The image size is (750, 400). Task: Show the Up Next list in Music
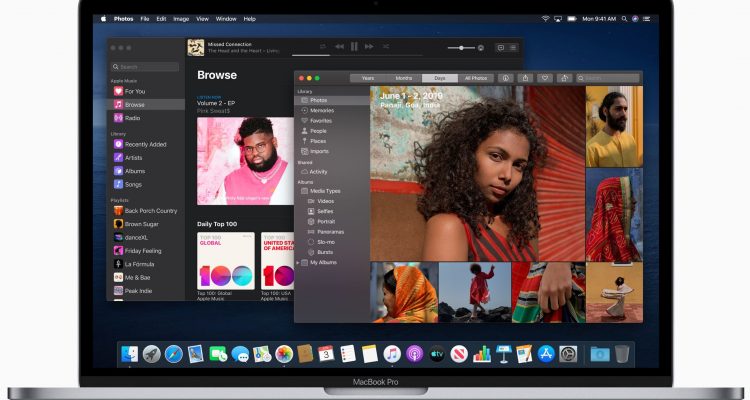click(513, 47)
